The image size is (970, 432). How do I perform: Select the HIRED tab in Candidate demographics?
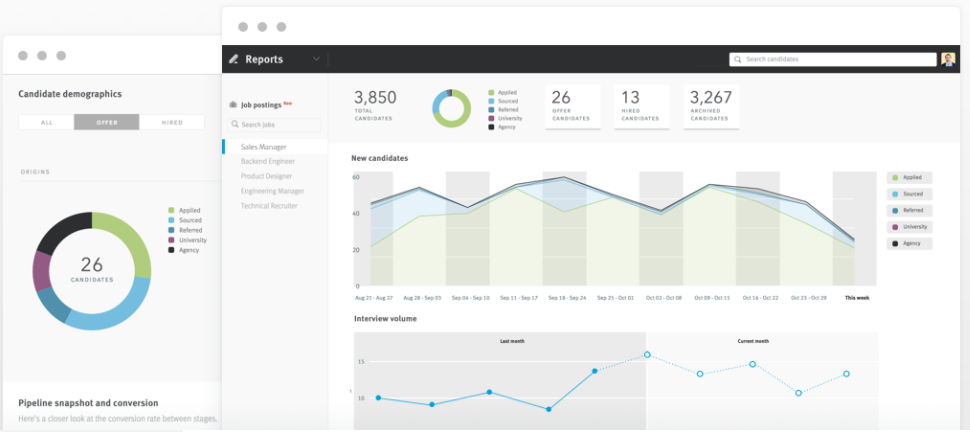coord(172,123)
